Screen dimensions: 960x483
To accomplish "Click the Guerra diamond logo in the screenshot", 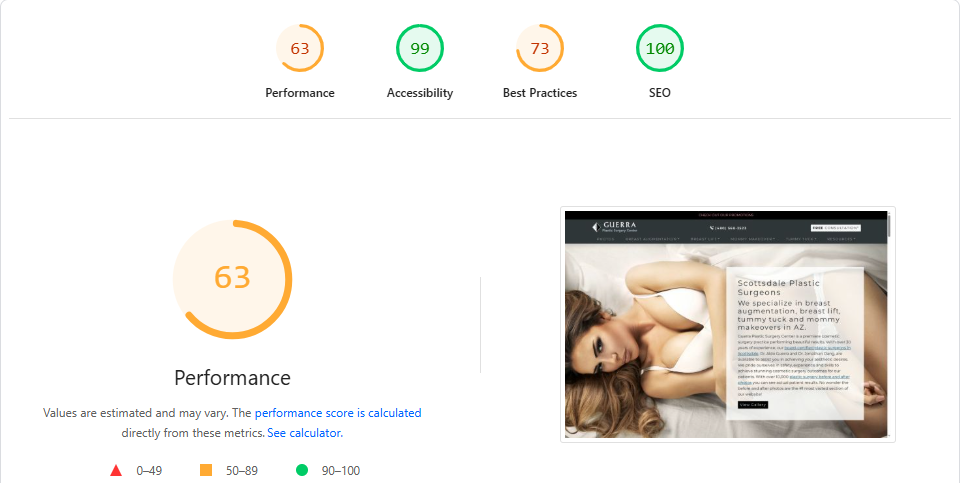I will tap(596, 227).
